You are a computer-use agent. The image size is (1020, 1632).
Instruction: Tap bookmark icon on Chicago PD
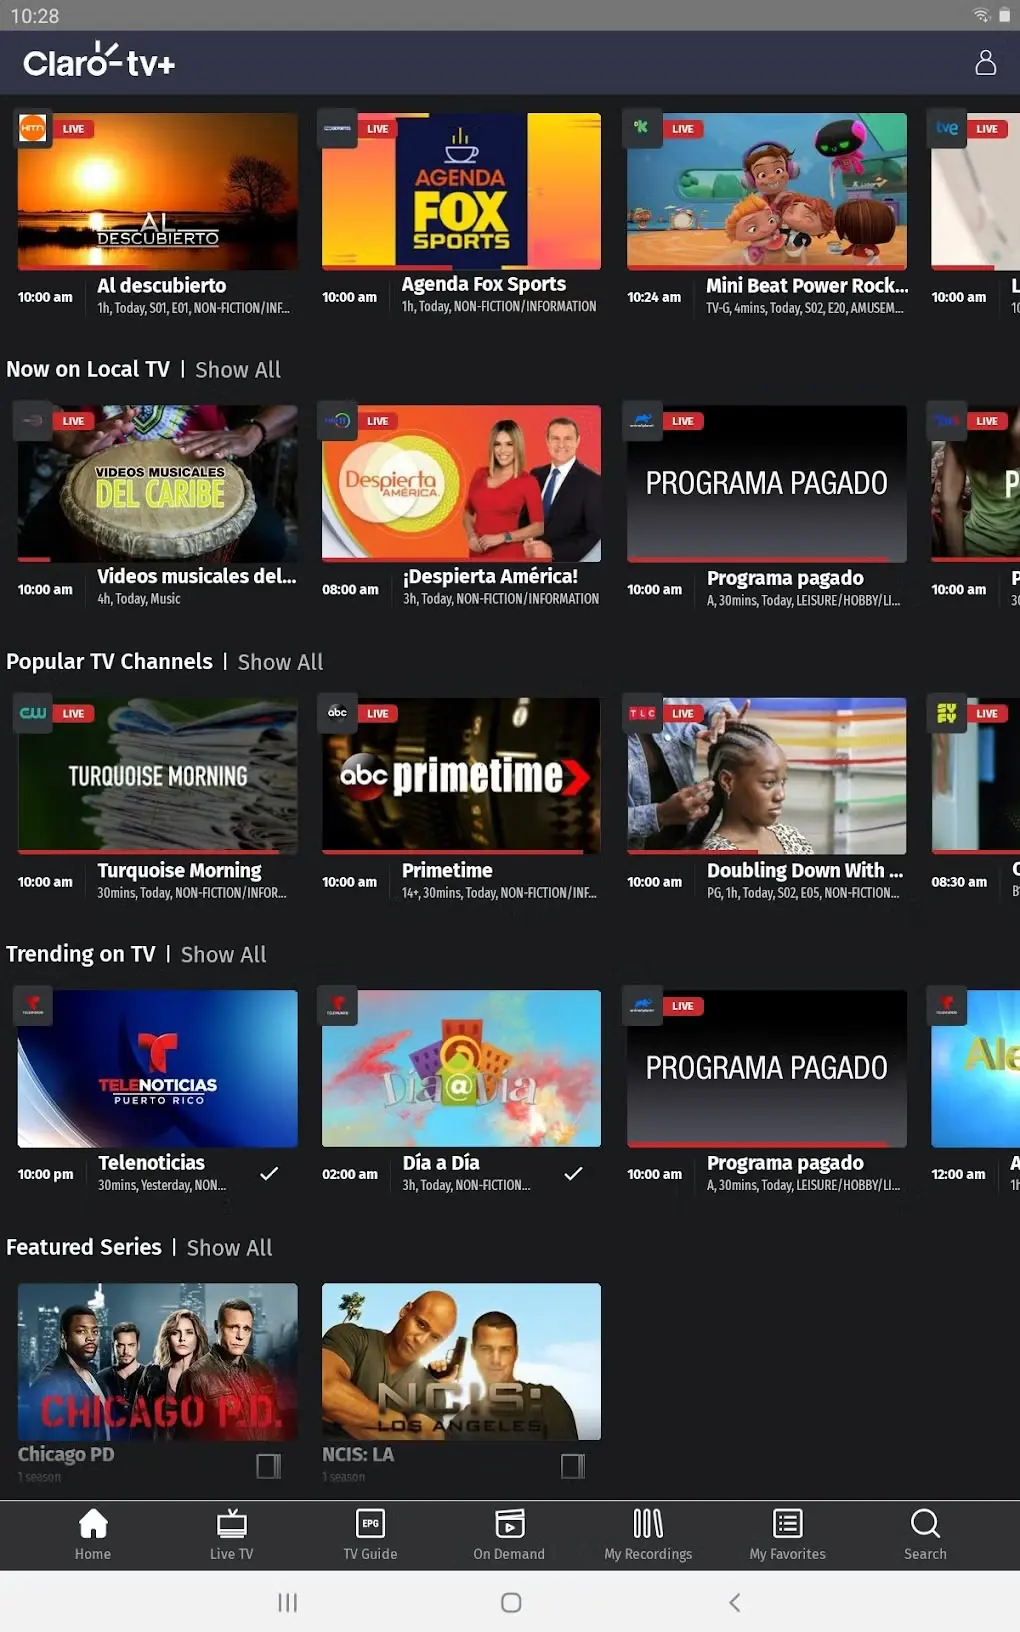click(269, 1466)
